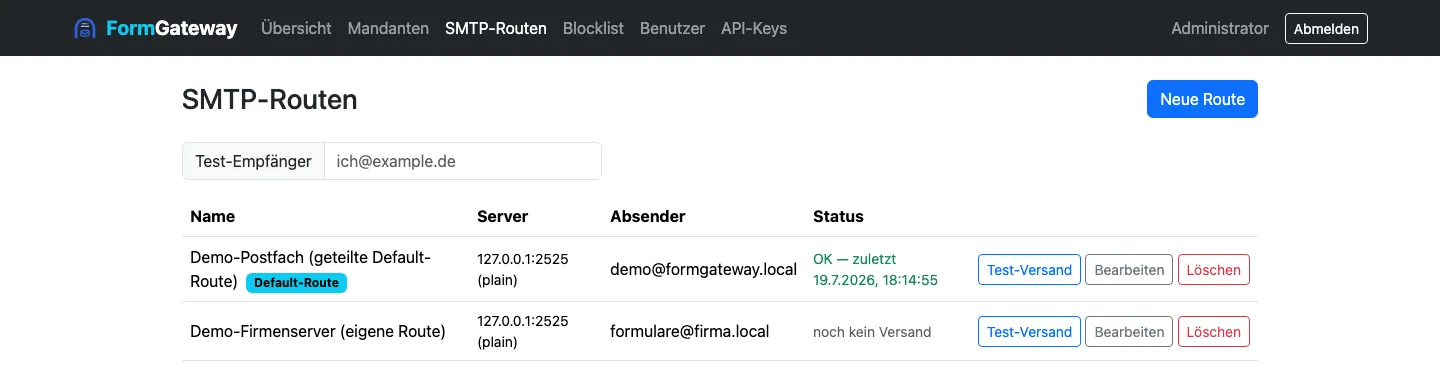Open the FormGateway brand link
The width and height of the screenshot is (1440, 386).
tap(156, 28)
